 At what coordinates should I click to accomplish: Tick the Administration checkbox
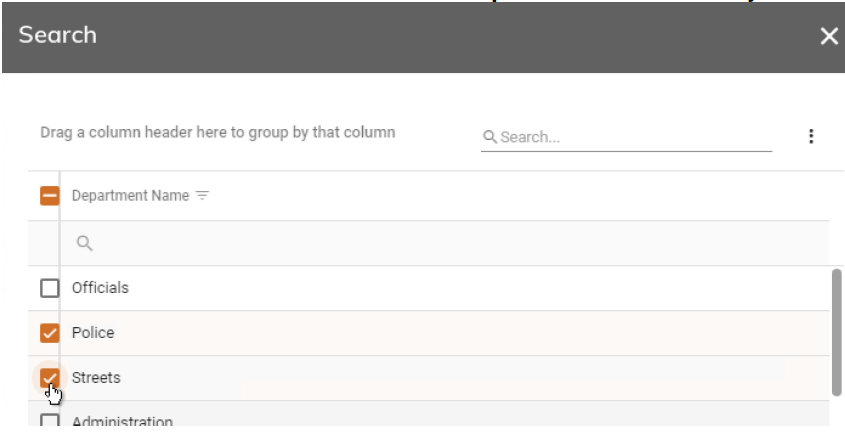[x=48, y=422]
